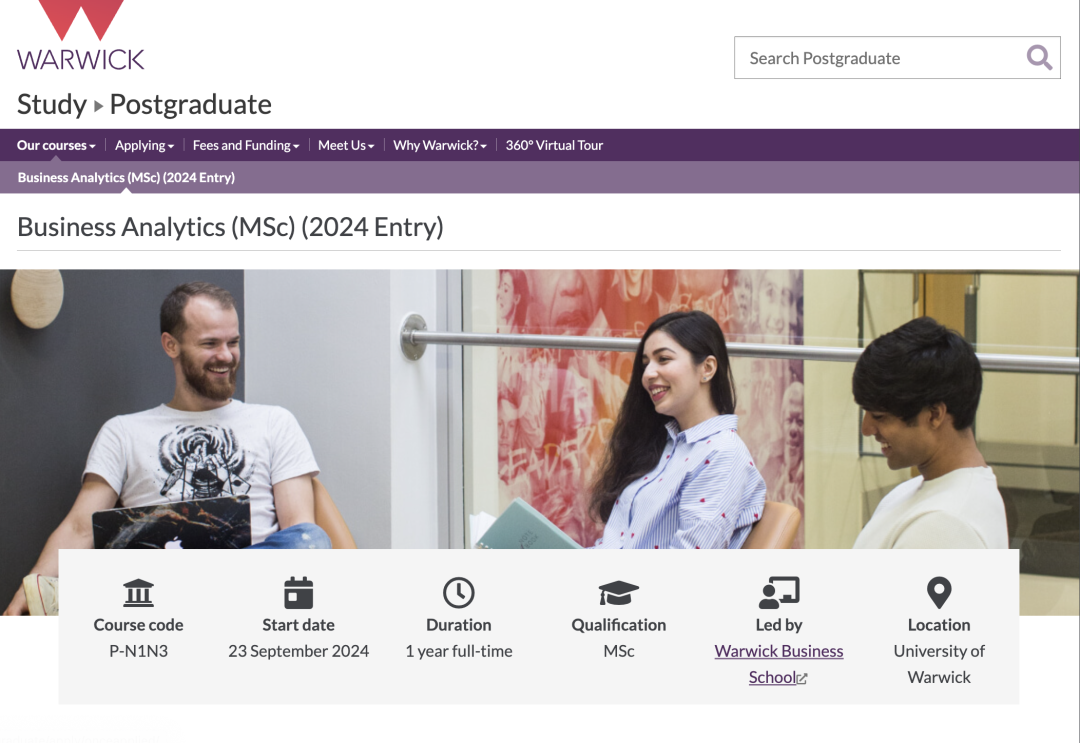Click the Location label

coord(939,625)
